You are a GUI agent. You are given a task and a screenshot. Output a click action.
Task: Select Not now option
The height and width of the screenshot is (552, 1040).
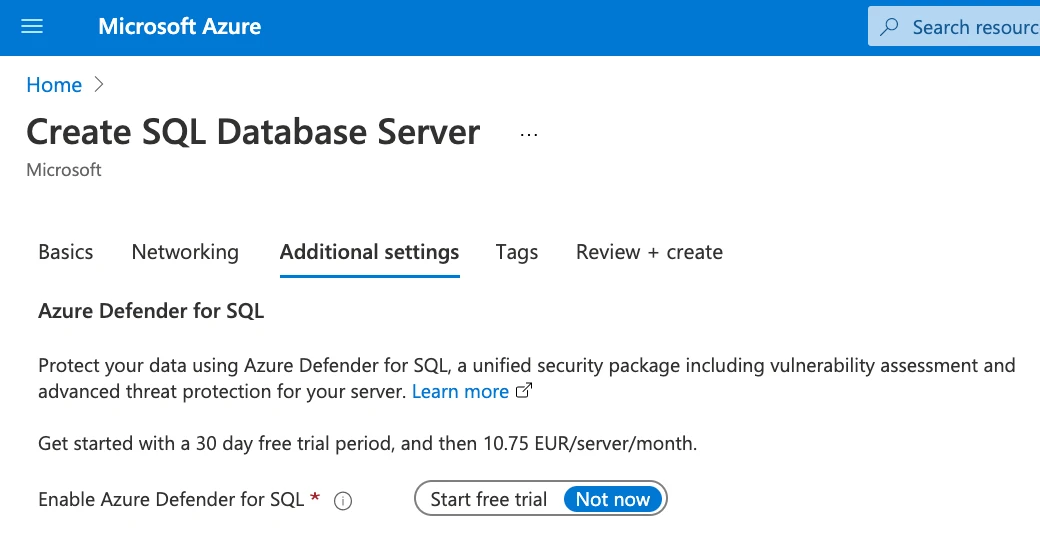tap(613, 499)
